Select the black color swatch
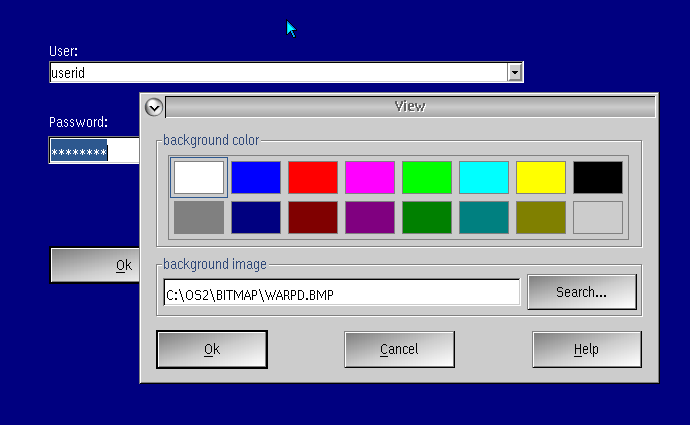This screenshot has width=690, height=425. tap(598, 177)
